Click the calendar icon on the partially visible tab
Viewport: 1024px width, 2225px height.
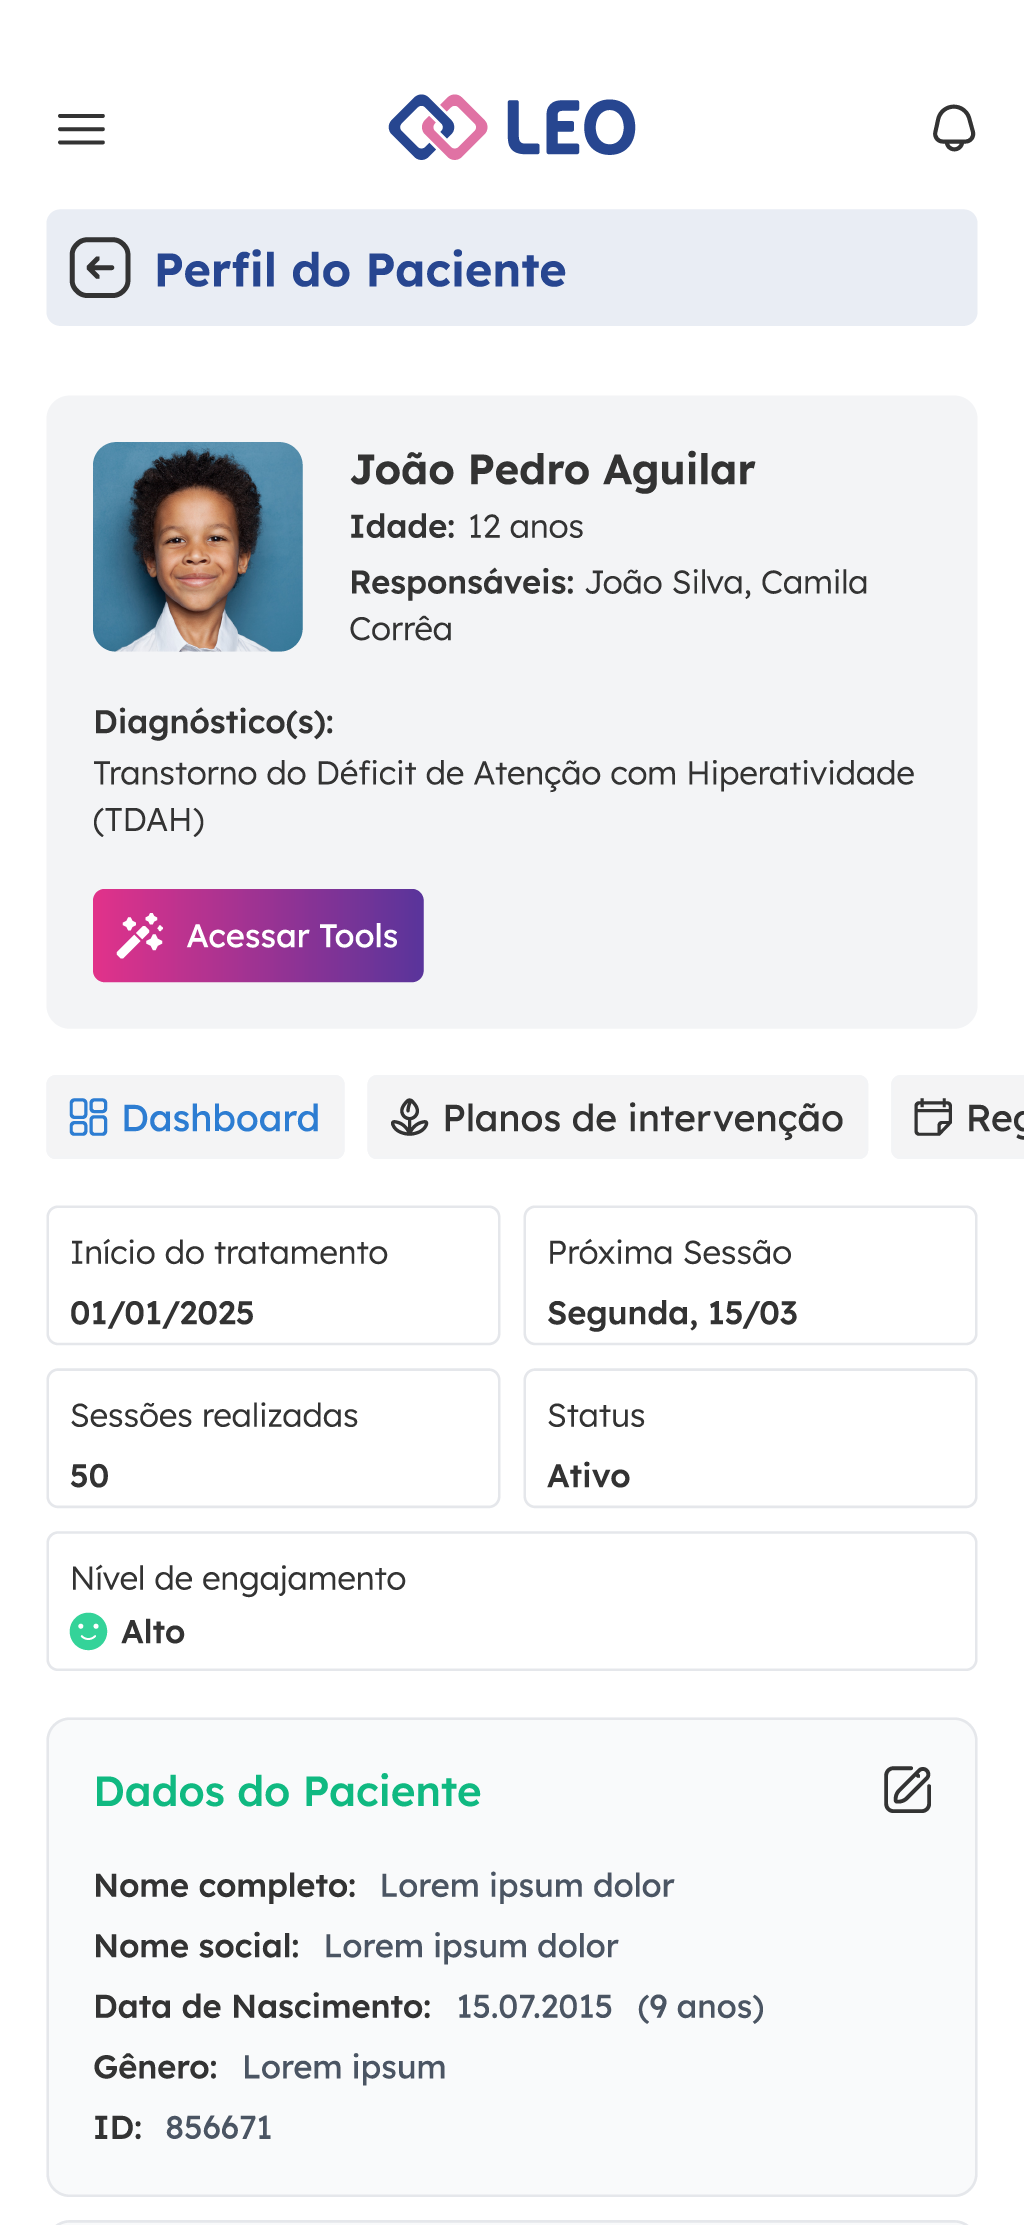[933, 1117]
